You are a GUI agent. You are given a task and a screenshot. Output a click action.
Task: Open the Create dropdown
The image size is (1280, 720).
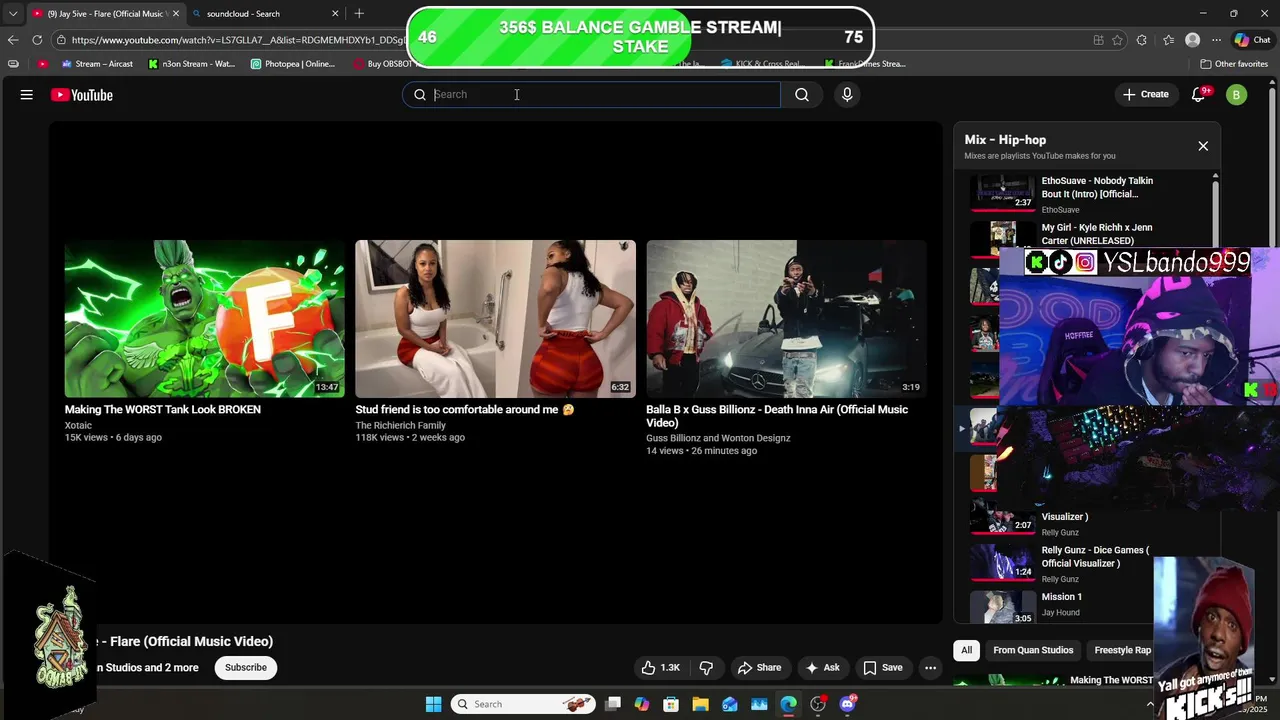1145,95
